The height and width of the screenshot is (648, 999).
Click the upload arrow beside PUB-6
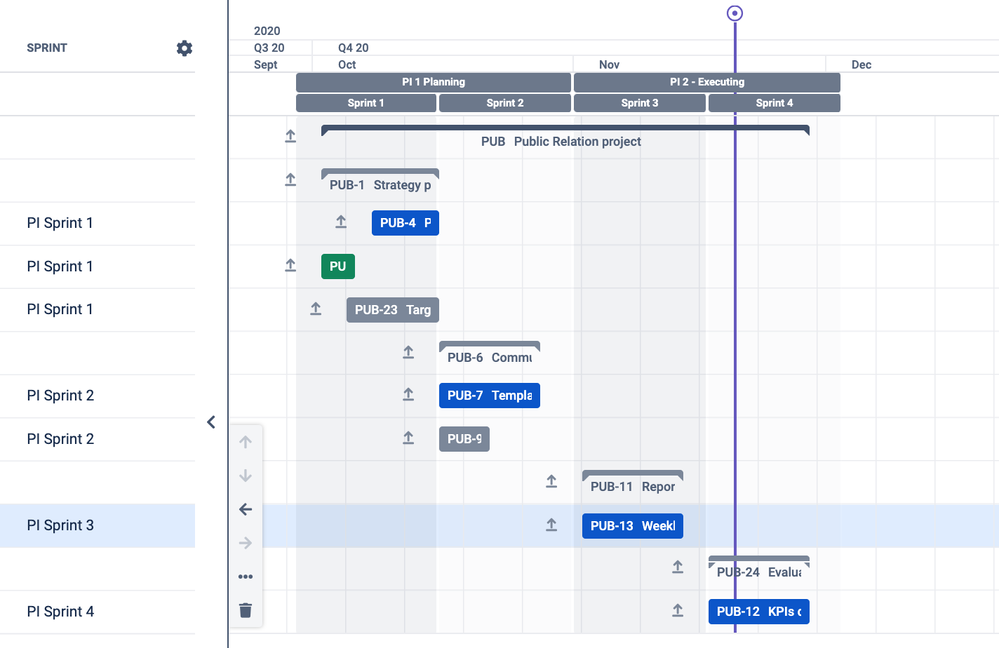tap(408, 352)
